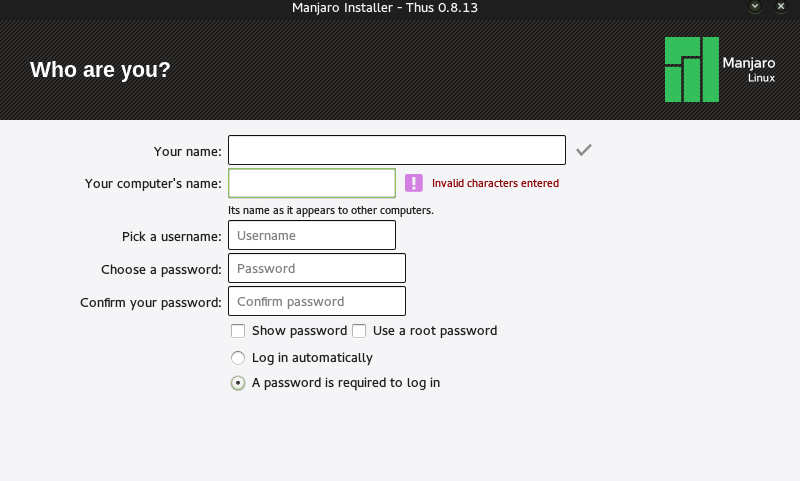Image resolution: width=800 pixels, height=481 pixels.
Task: Select the Username input box
Action: pyautogui.click(x=312, y=235)
